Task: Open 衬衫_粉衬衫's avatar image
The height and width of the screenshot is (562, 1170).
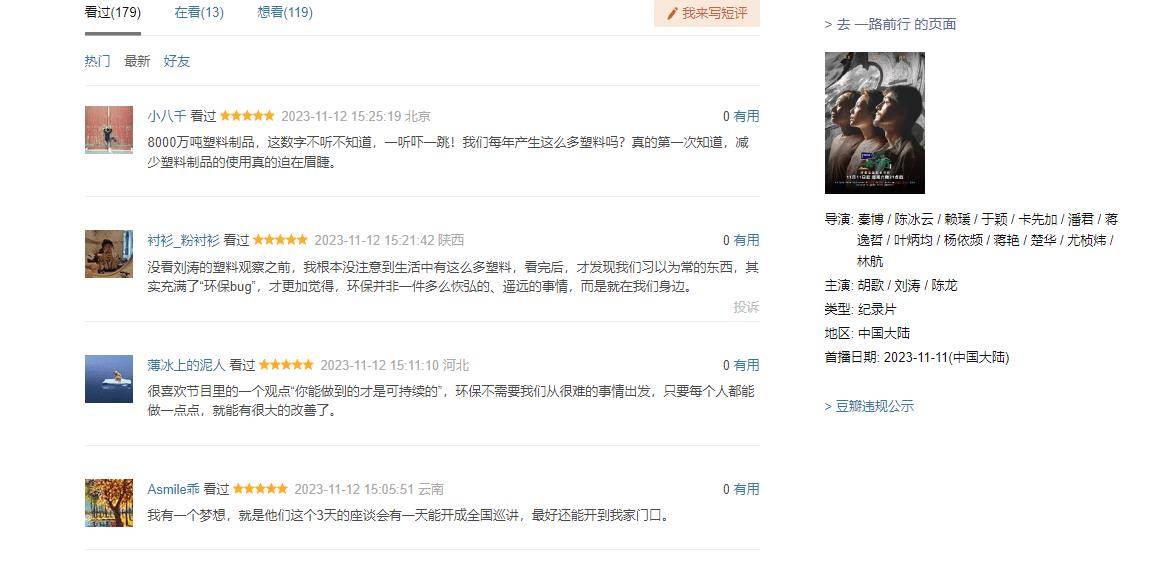Action: pyautogui.click(x=109, y=254)
